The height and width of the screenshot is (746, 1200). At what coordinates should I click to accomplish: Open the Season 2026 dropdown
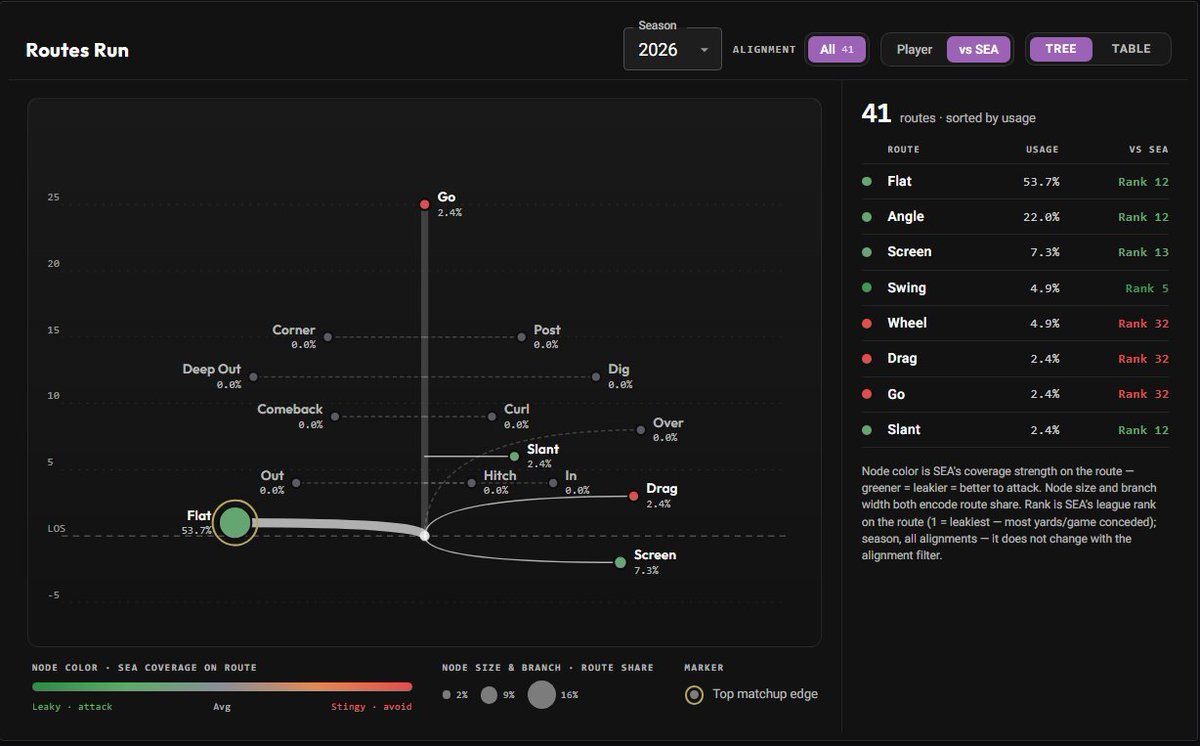[x=672, y=49]
